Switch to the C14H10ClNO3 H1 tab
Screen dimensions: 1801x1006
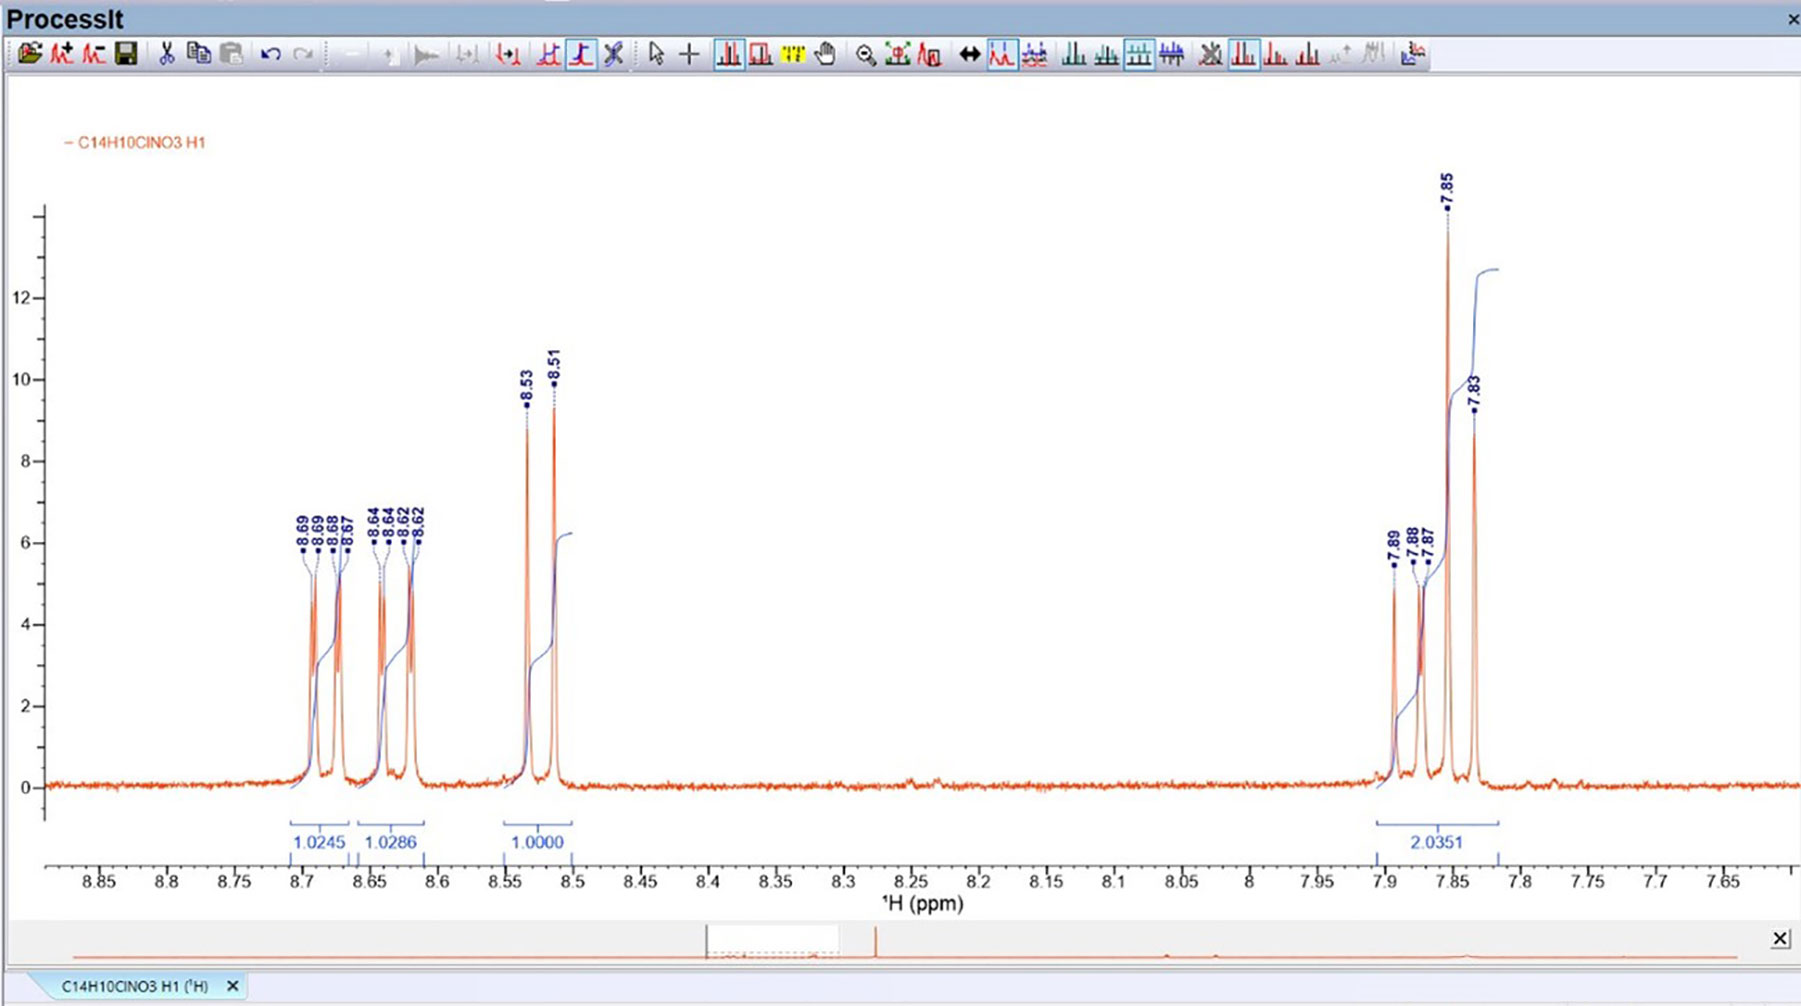(x=134, y=986)
